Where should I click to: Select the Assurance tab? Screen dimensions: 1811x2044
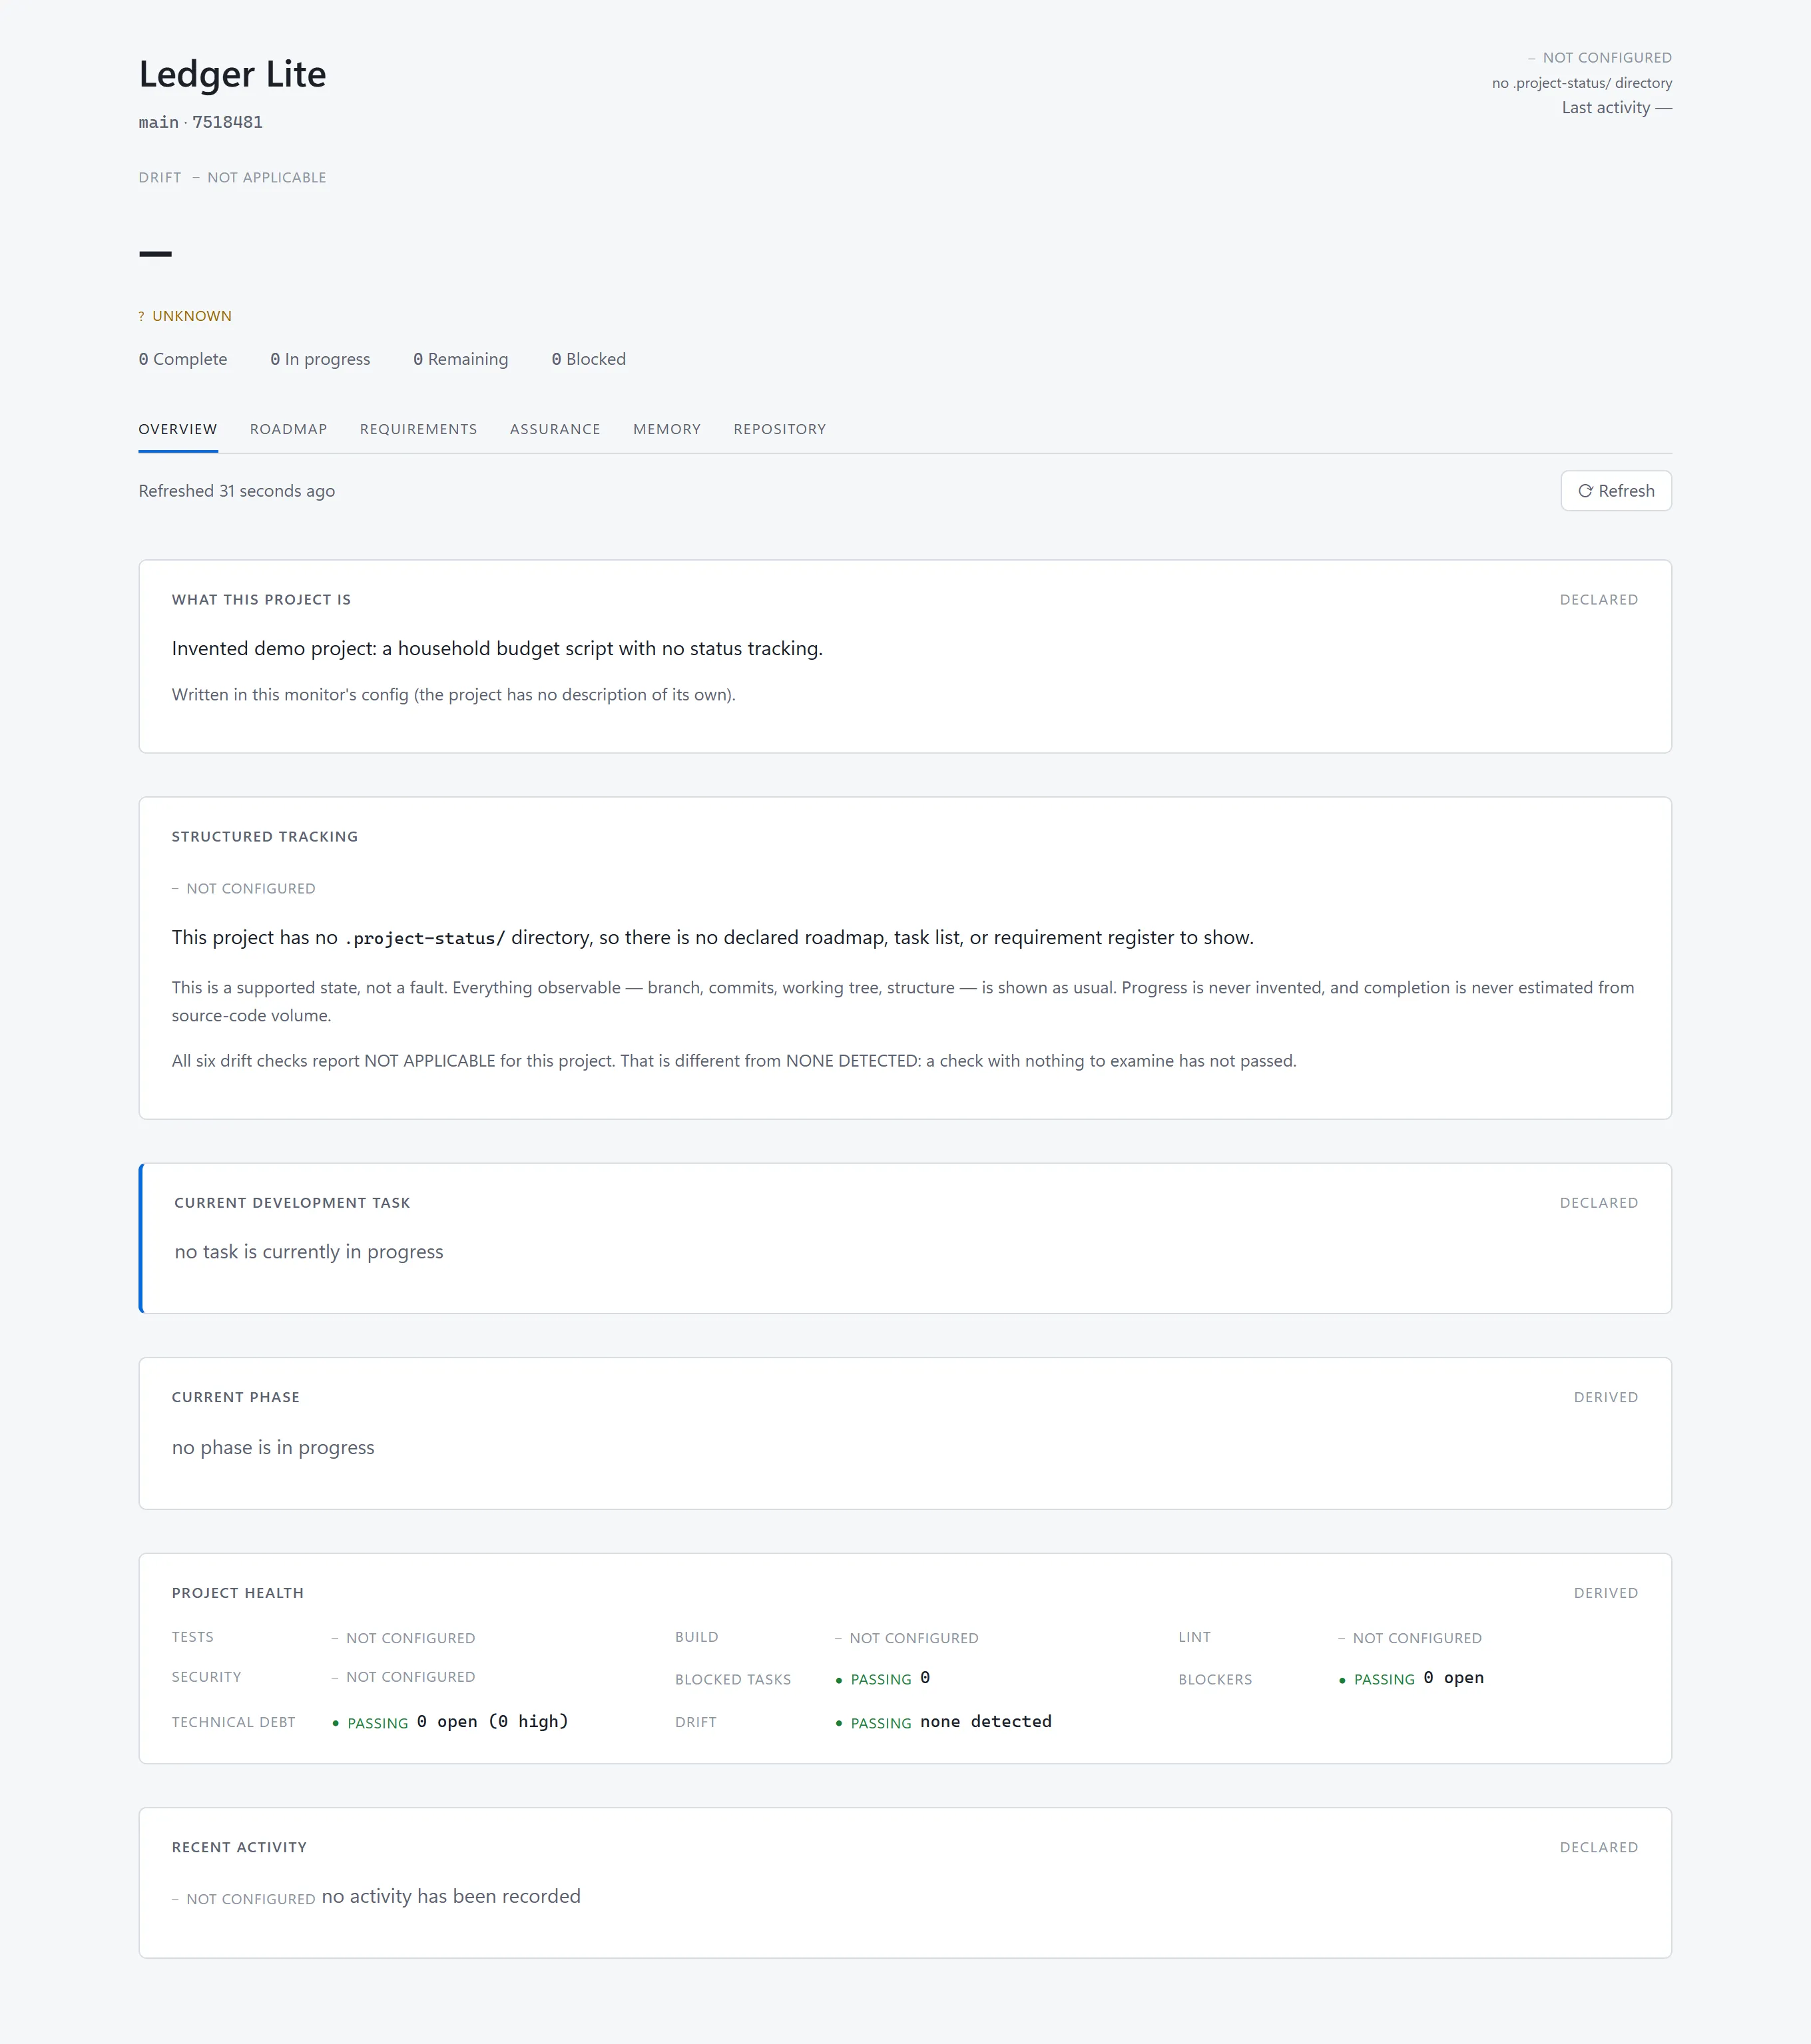pos(555,429)
